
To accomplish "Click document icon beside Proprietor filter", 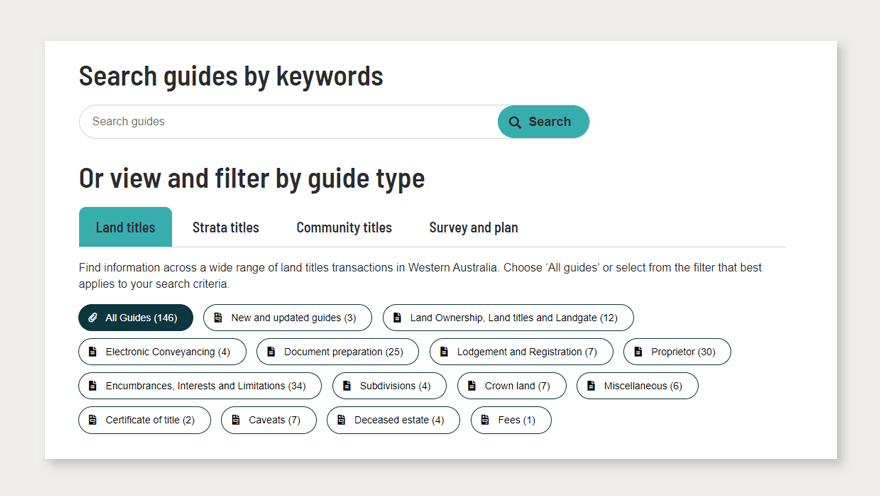I will click(x=638, y=352).
